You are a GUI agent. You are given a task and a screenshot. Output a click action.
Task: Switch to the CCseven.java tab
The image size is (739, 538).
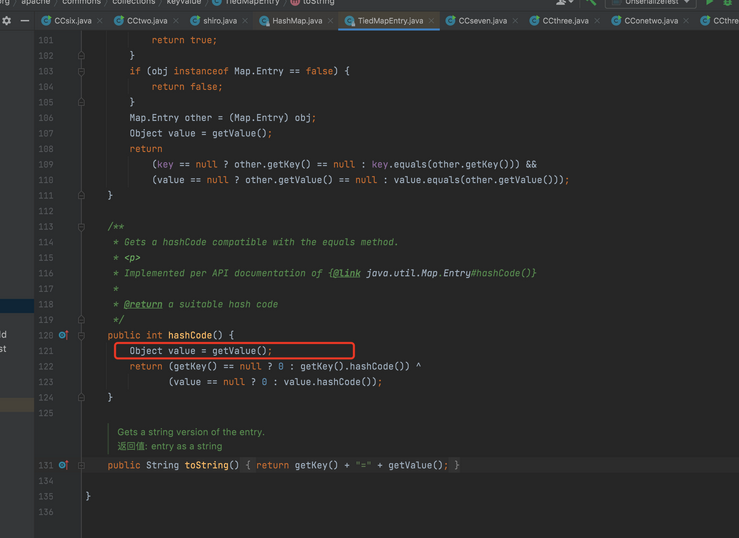[x=483, y=21]
